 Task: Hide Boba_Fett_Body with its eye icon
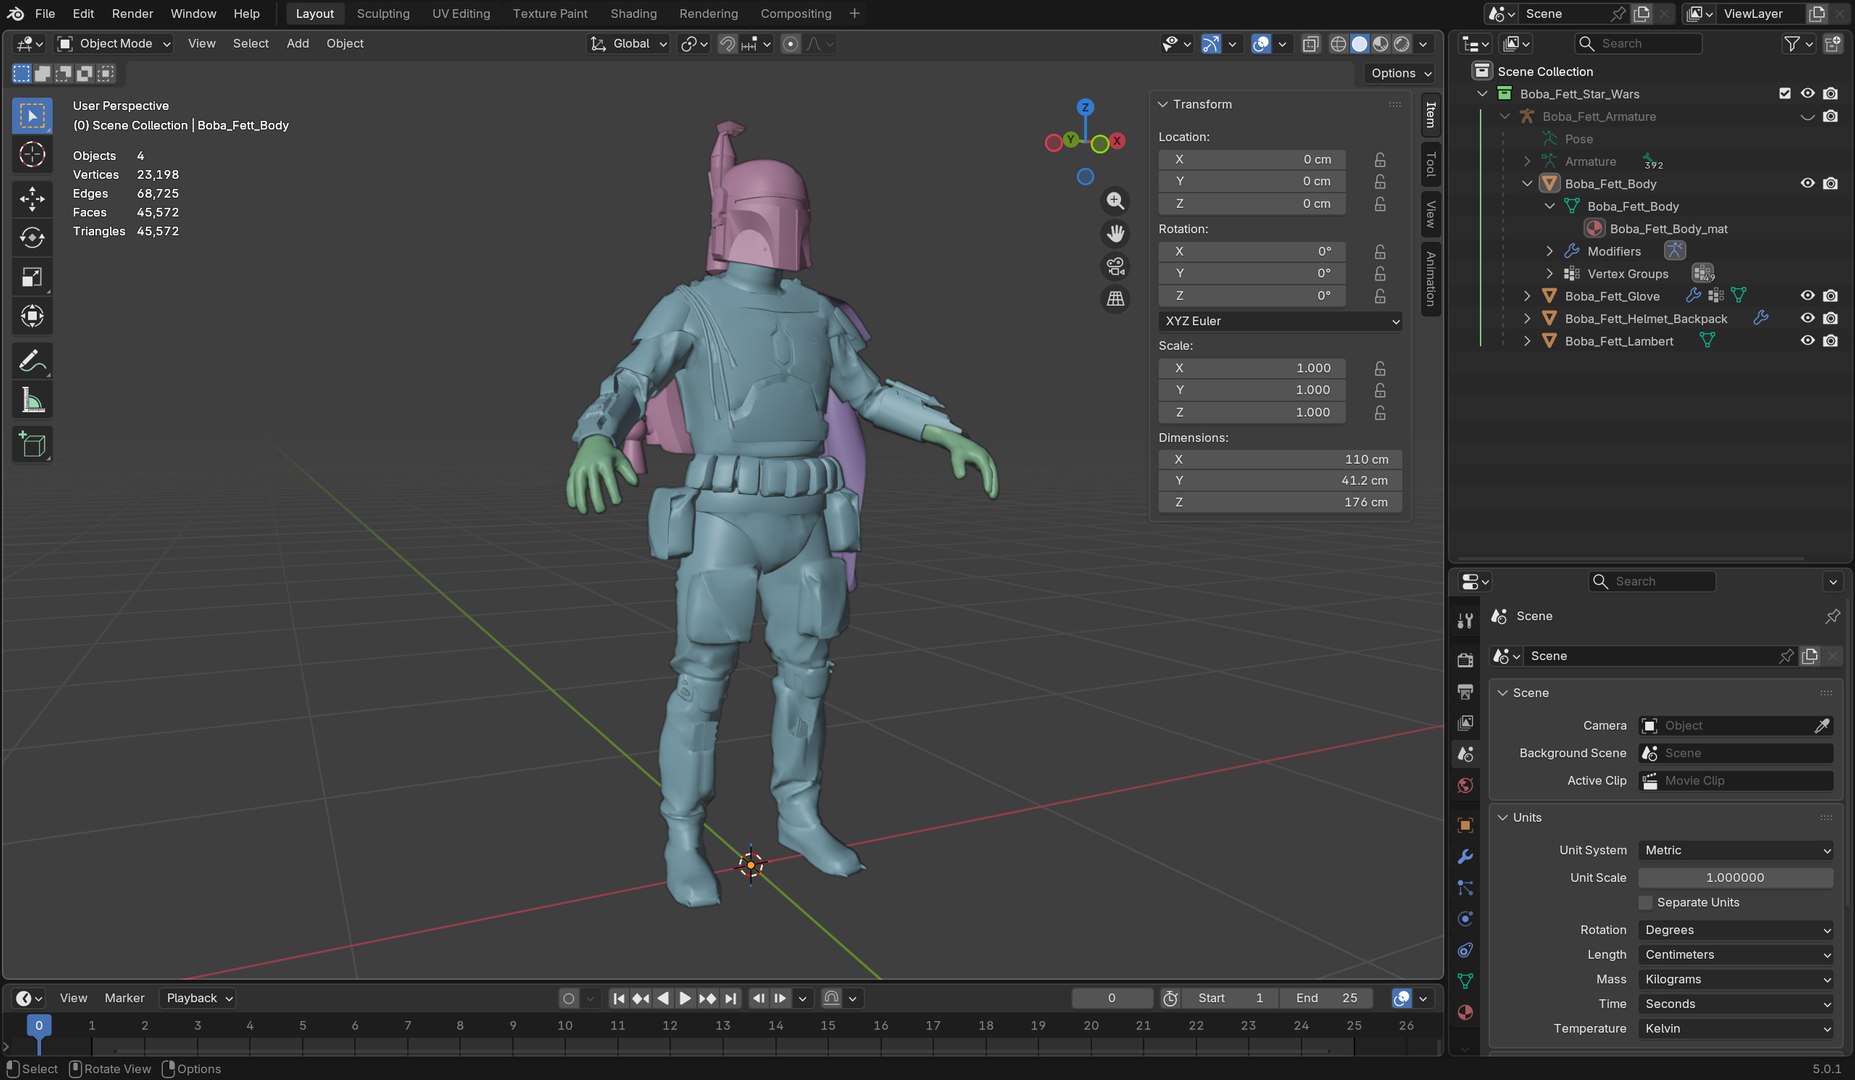point(1807,183)
